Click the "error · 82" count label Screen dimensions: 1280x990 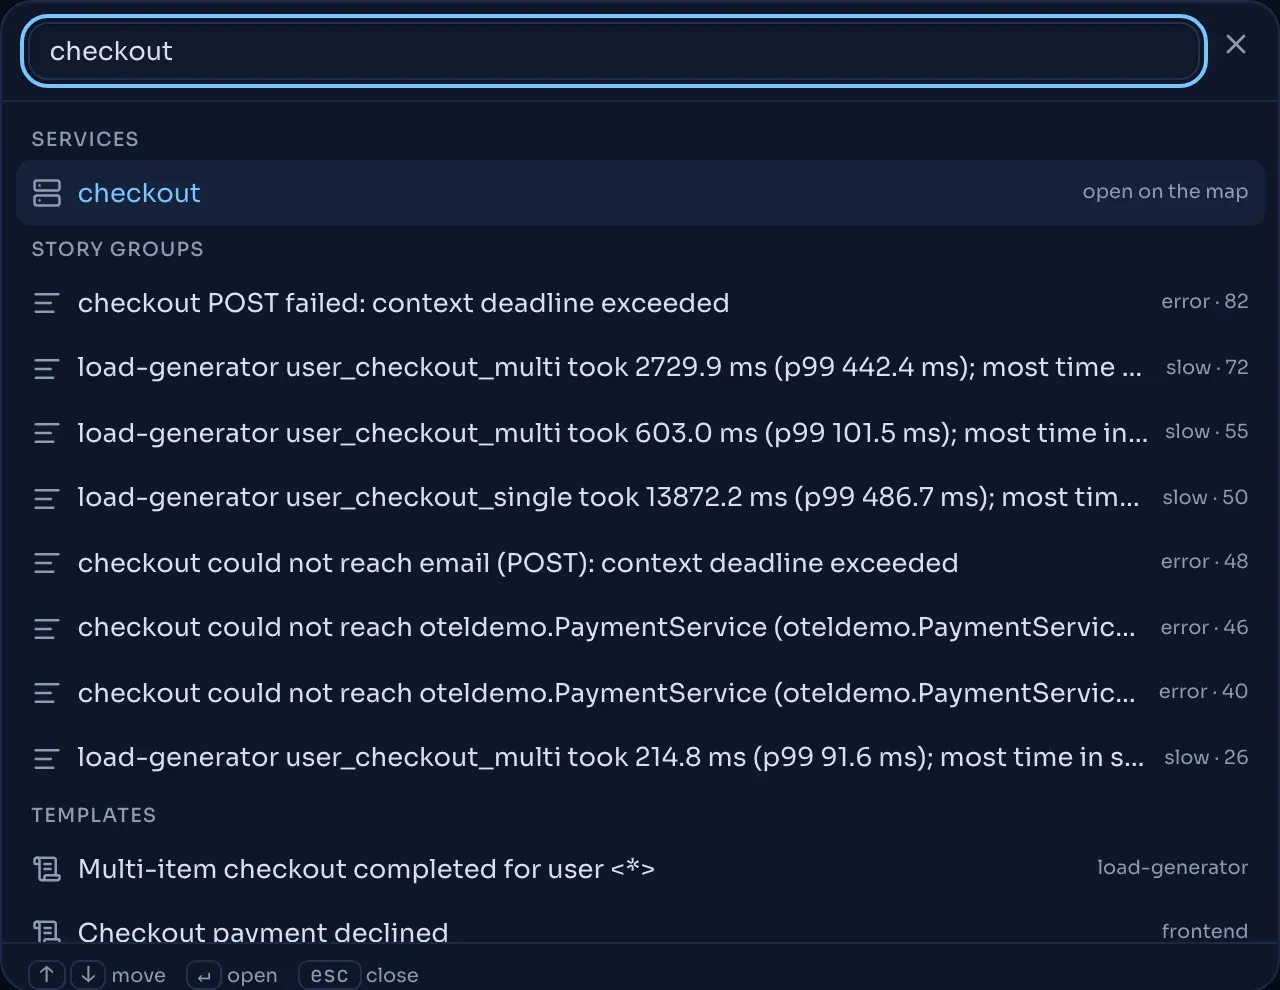[1204, 302]
